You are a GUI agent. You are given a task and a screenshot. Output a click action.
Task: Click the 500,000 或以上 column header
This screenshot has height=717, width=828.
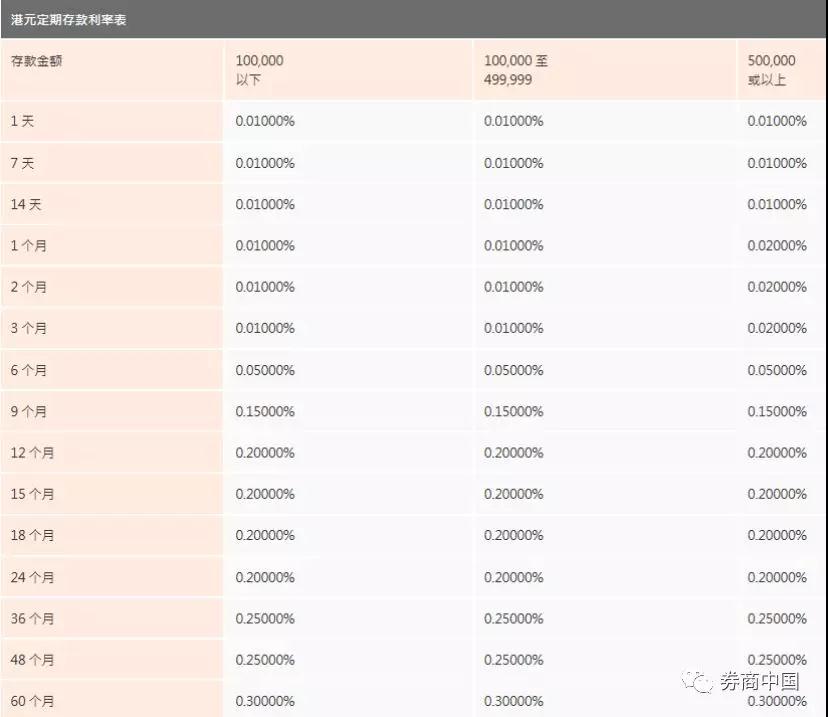tap(771, 70)
